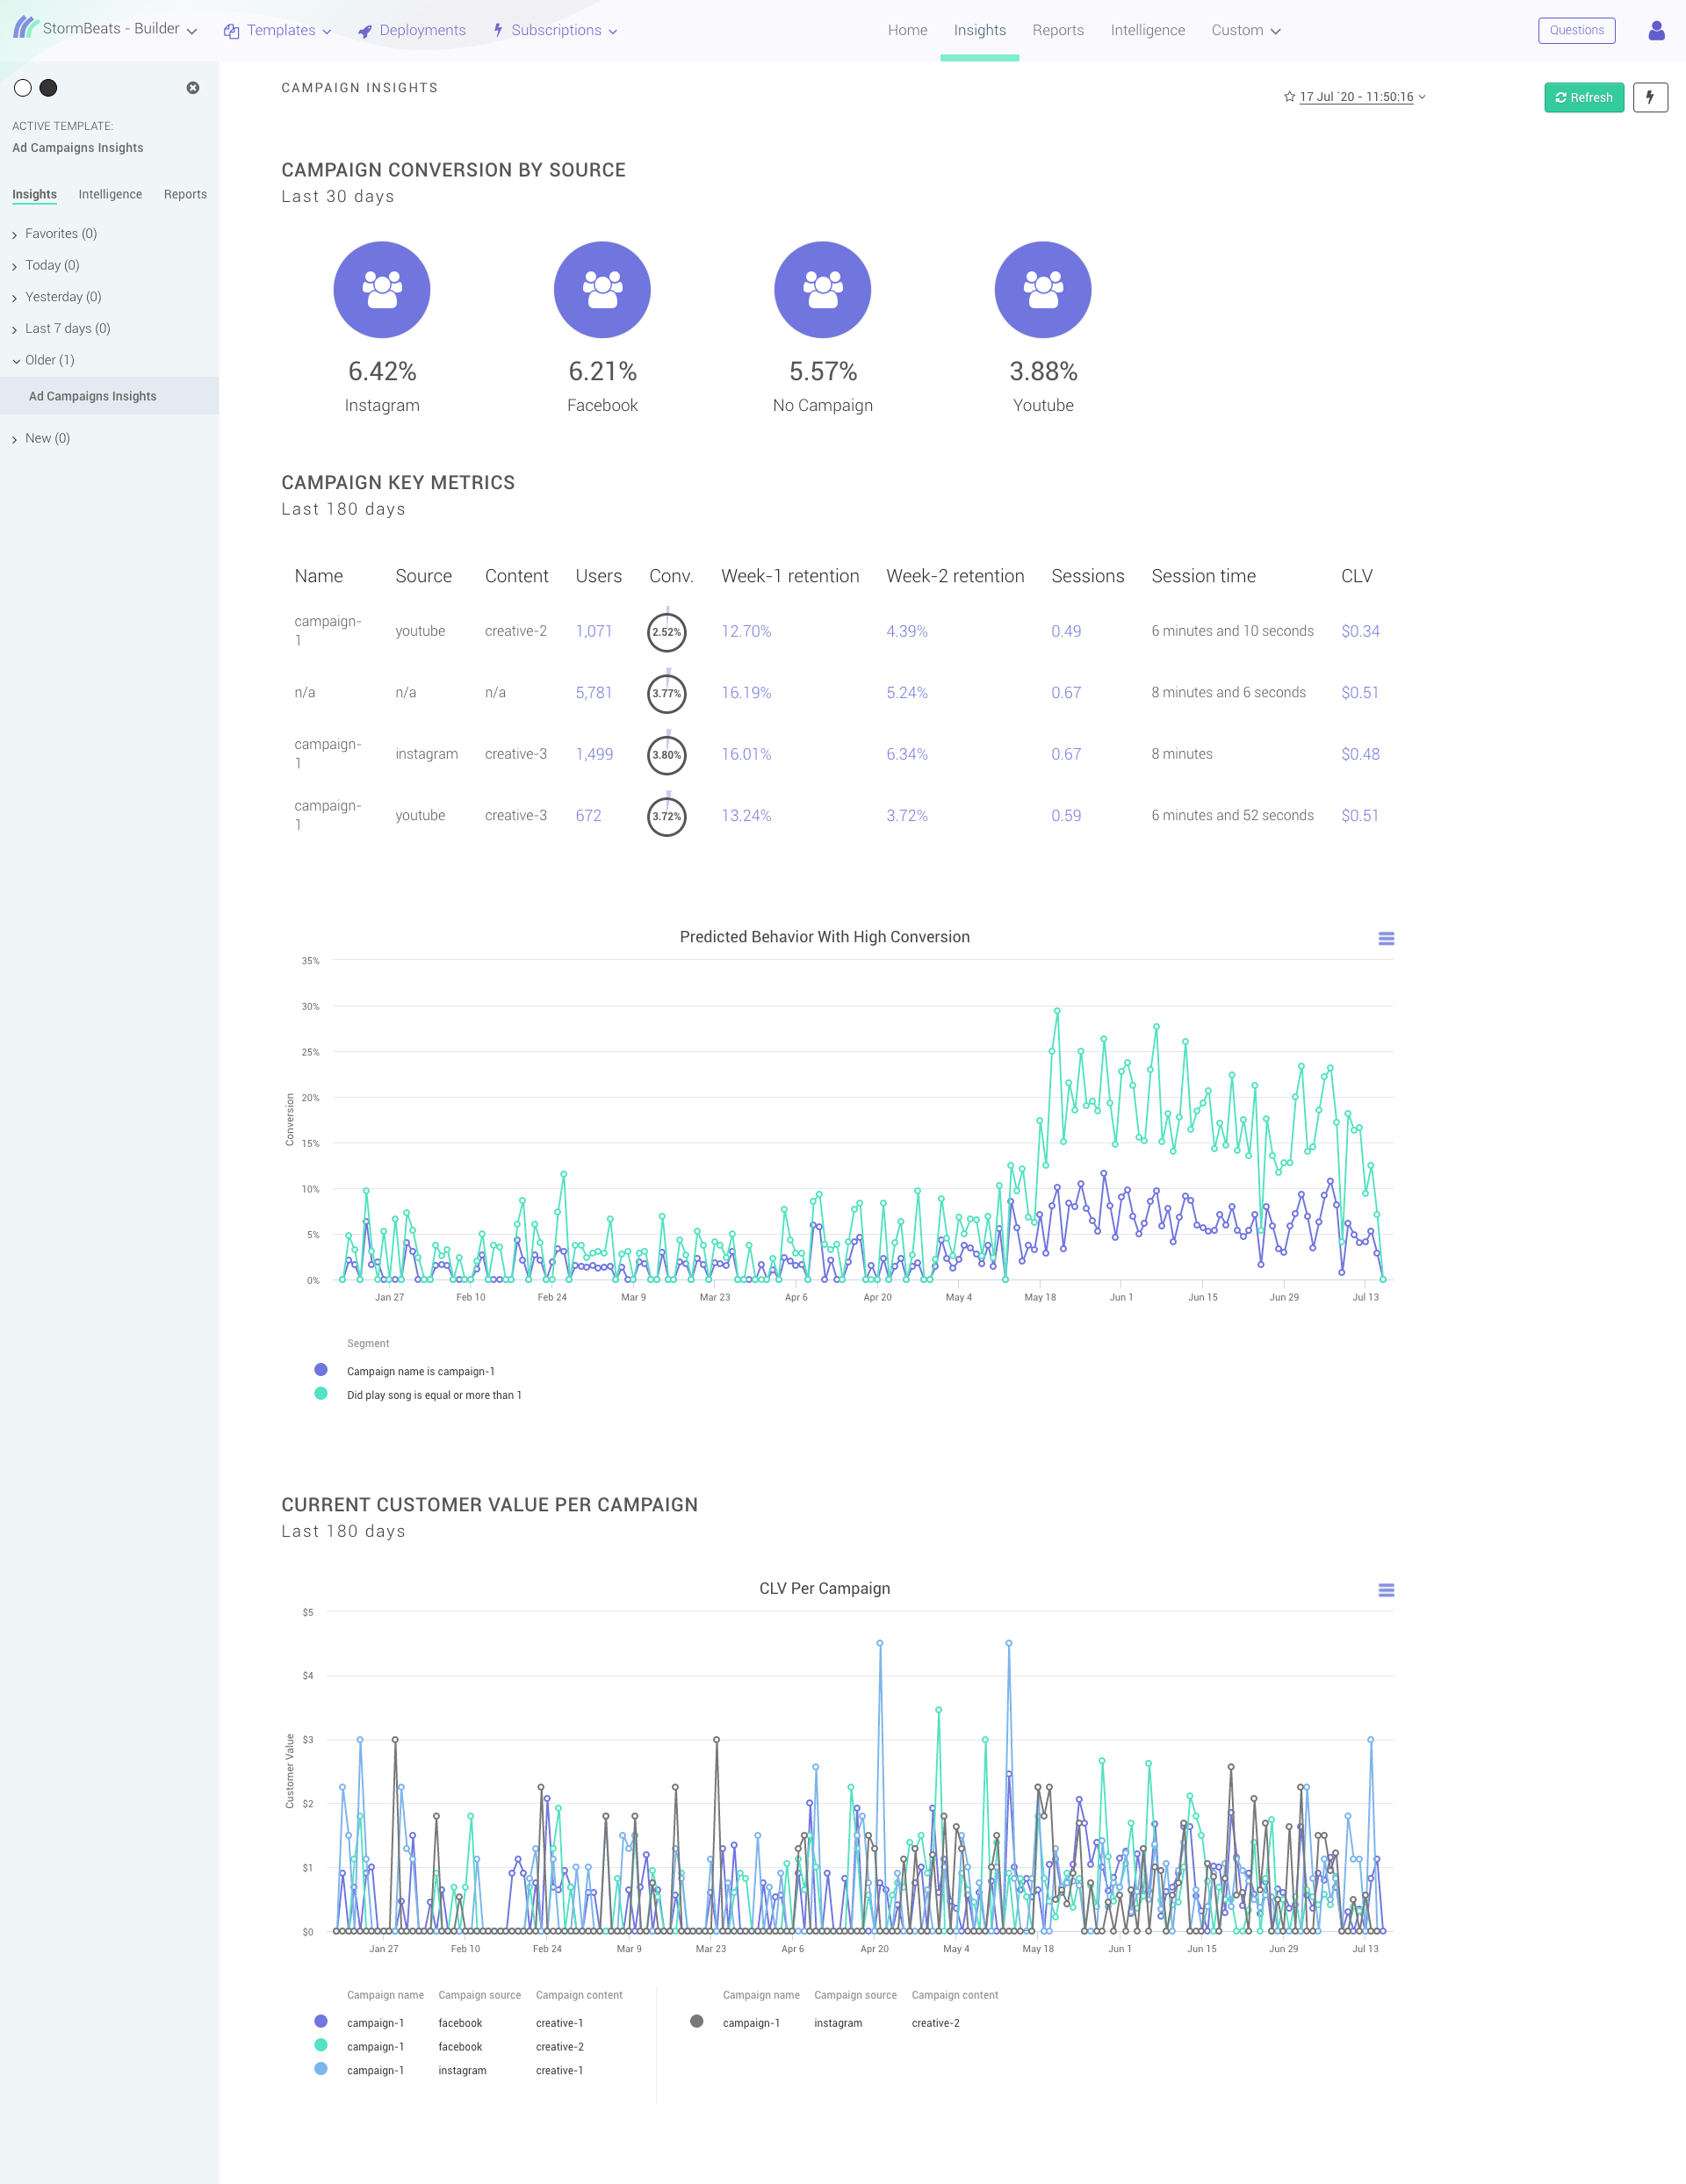The image size is (1686, 2184).
Task: Switch to the Reports top navigation tab
Action: [1057, 30]
